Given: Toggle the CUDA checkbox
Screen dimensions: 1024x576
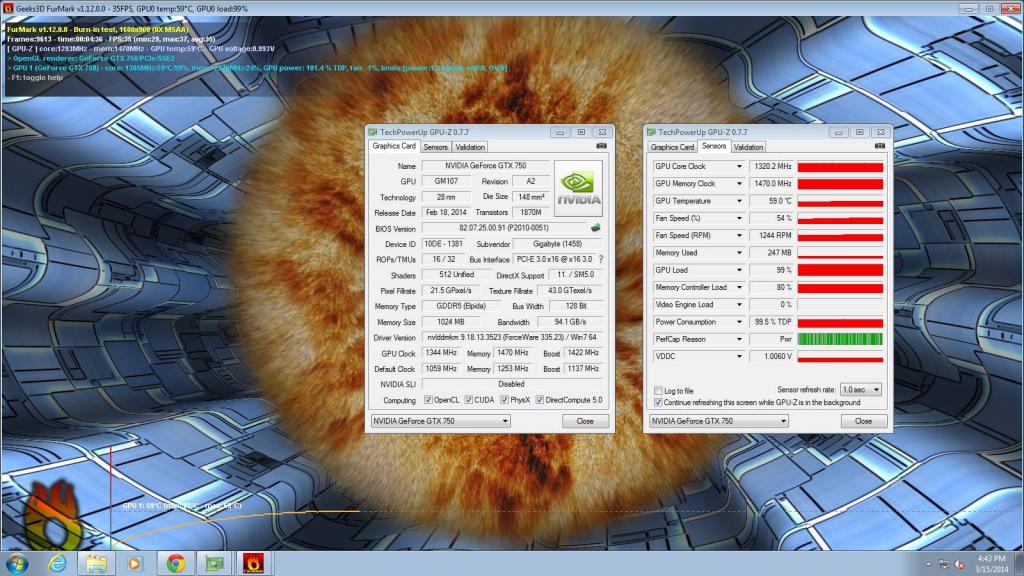Looking at the screenshot, I should pyautogui.click(x=469, y=400).
